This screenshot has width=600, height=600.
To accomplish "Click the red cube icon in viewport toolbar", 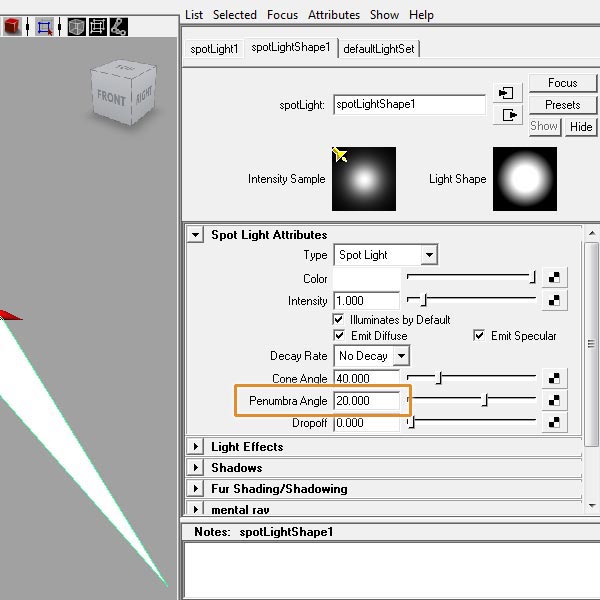I will coord(12,27).
